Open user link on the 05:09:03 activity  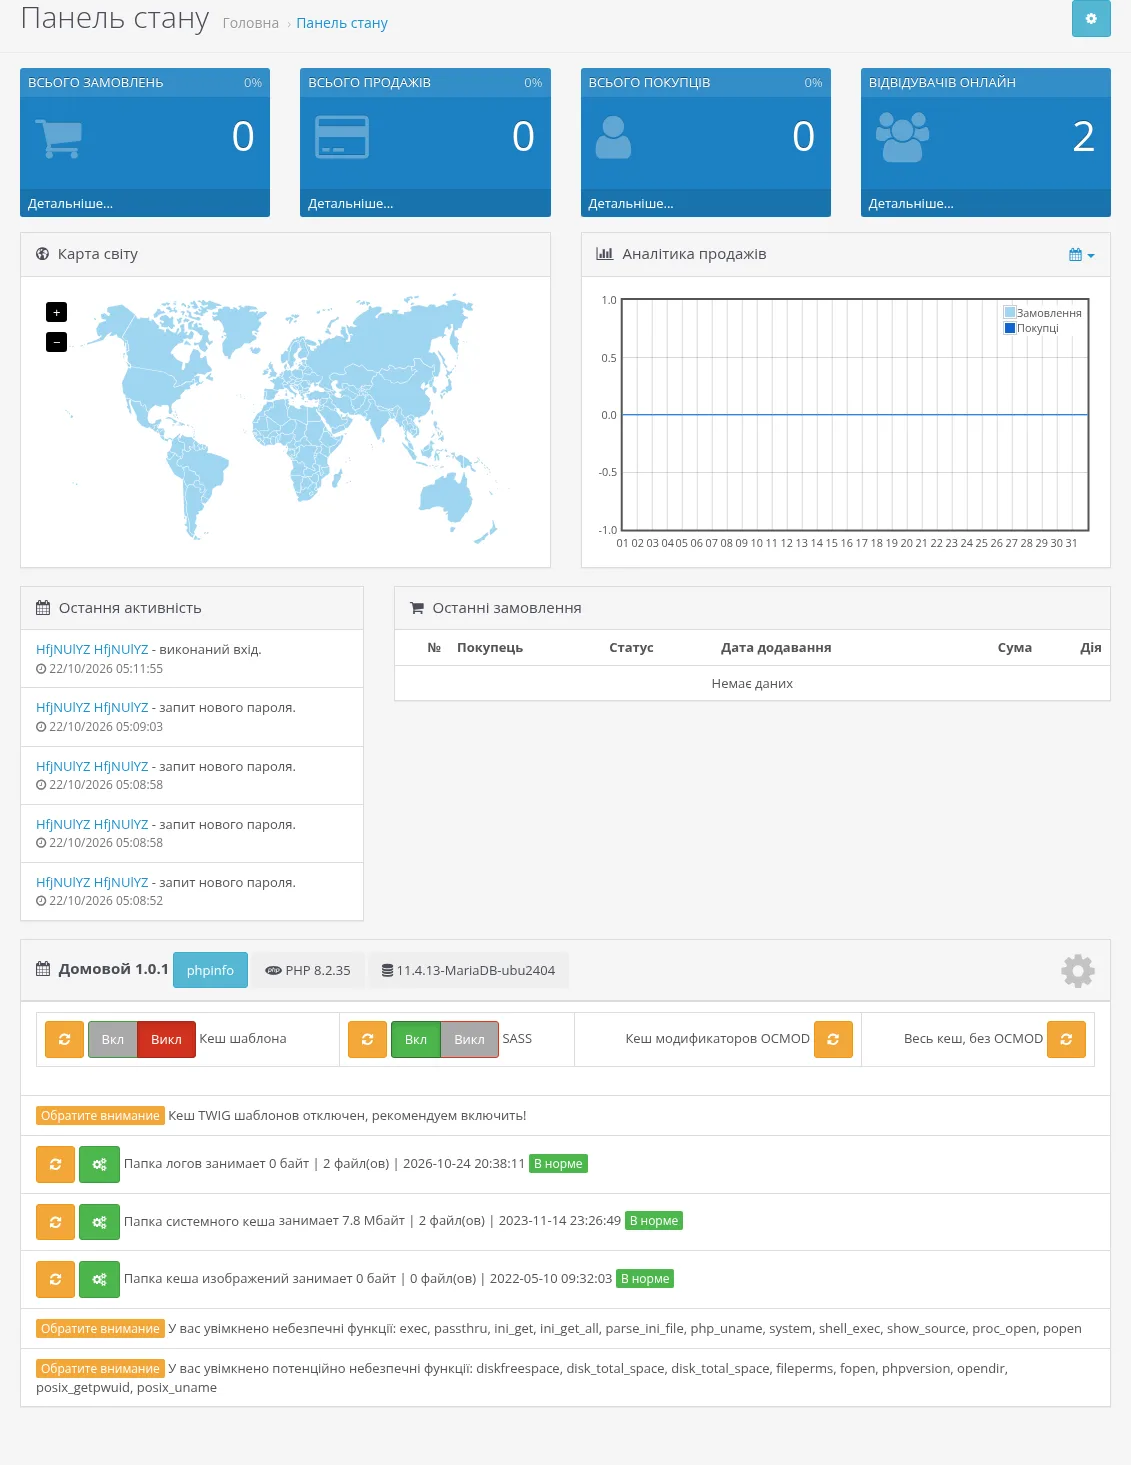pos(92,707)
